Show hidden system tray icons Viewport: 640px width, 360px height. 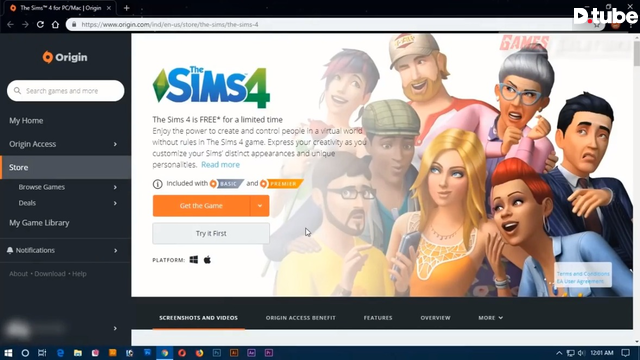[559, 353]
